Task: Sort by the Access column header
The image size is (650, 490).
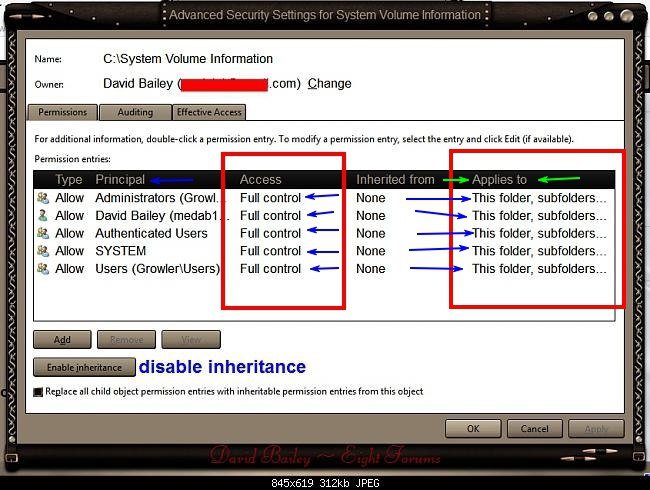Action: pyautogui.click(x=260, y=180)
